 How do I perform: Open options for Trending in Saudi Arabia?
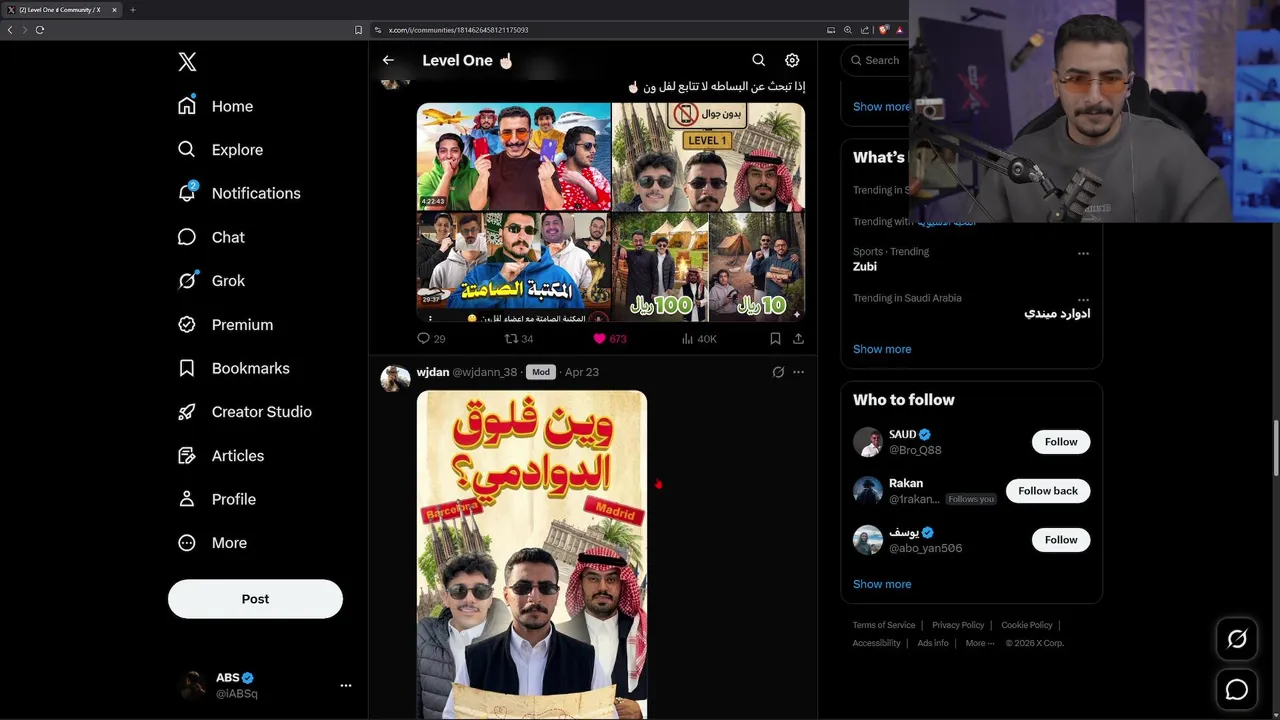(x=1083, y=299)
